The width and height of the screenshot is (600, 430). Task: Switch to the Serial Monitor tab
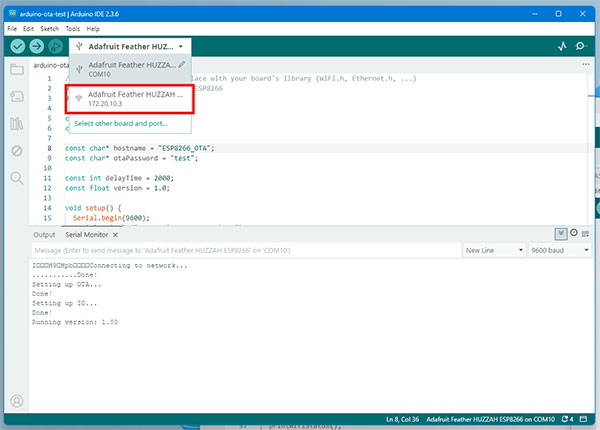click(x=87, y=235)
